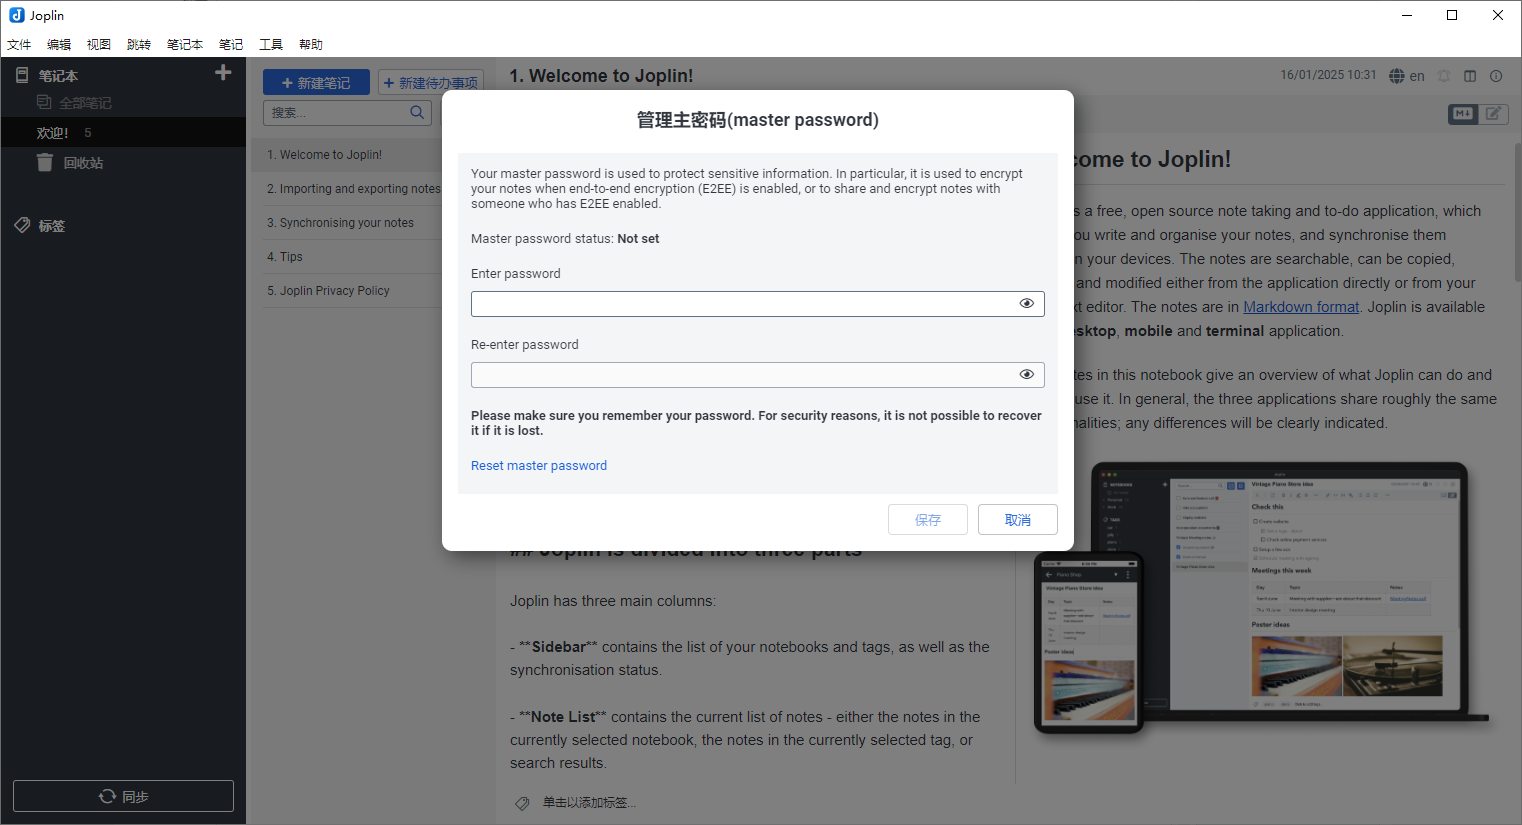Click the 保存 button
The image size is (1522, 825).
(x=928, y=520)
